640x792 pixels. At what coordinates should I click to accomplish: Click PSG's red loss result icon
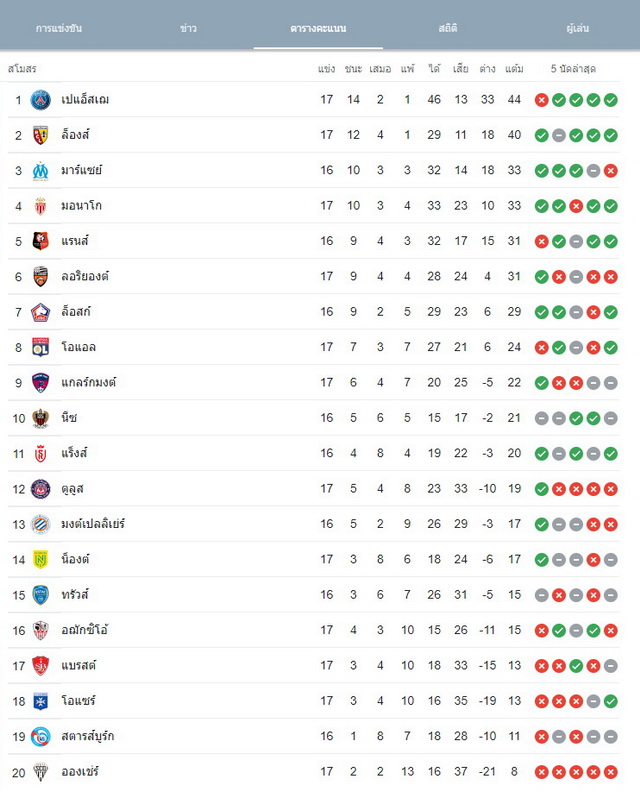pyautogui.click(x=541, y=100)
